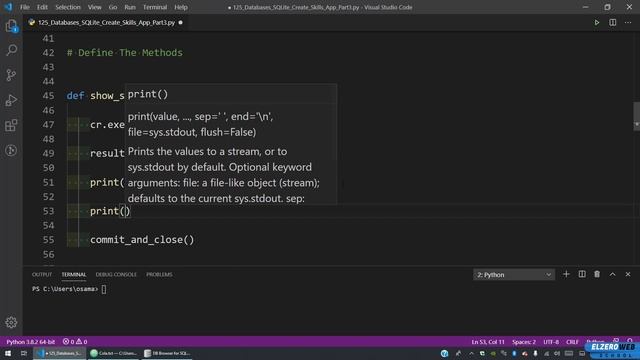The height and width of the screenshot is (360, 640).
Task: Click the editor vertical scrollbar
Action: 636,116
